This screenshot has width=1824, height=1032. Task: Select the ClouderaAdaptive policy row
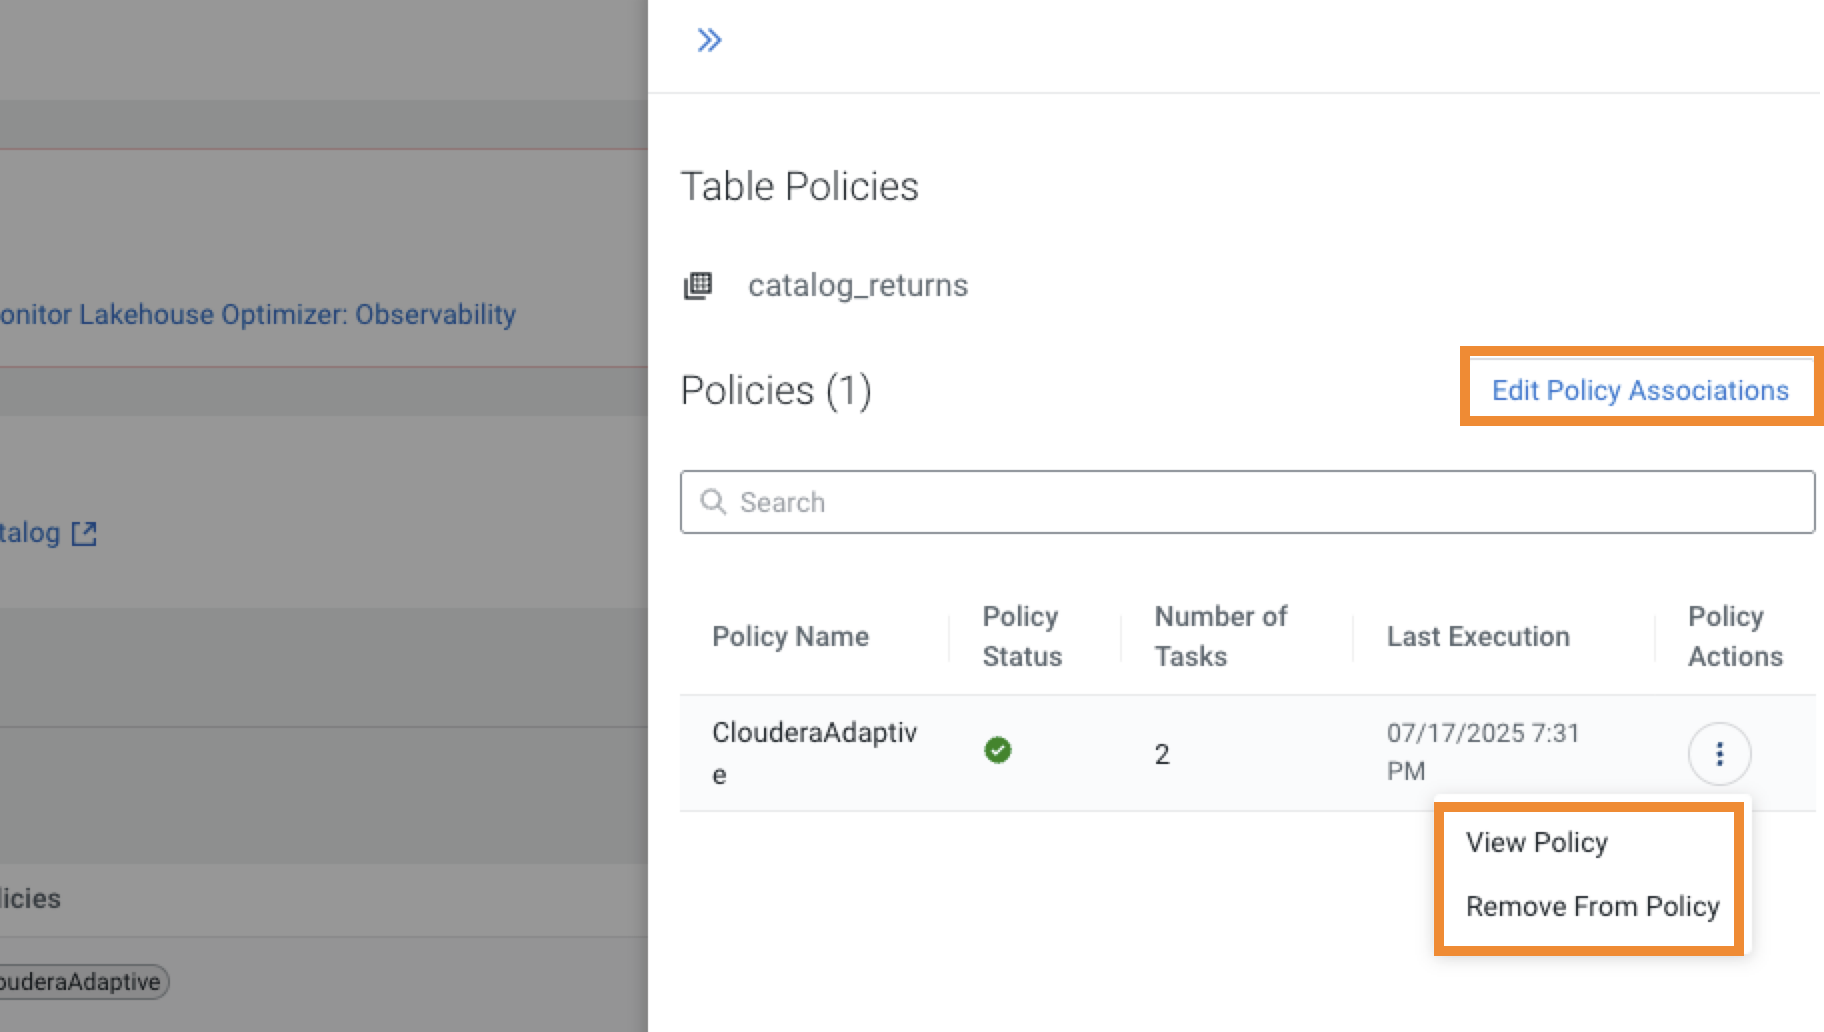(815, 752)
